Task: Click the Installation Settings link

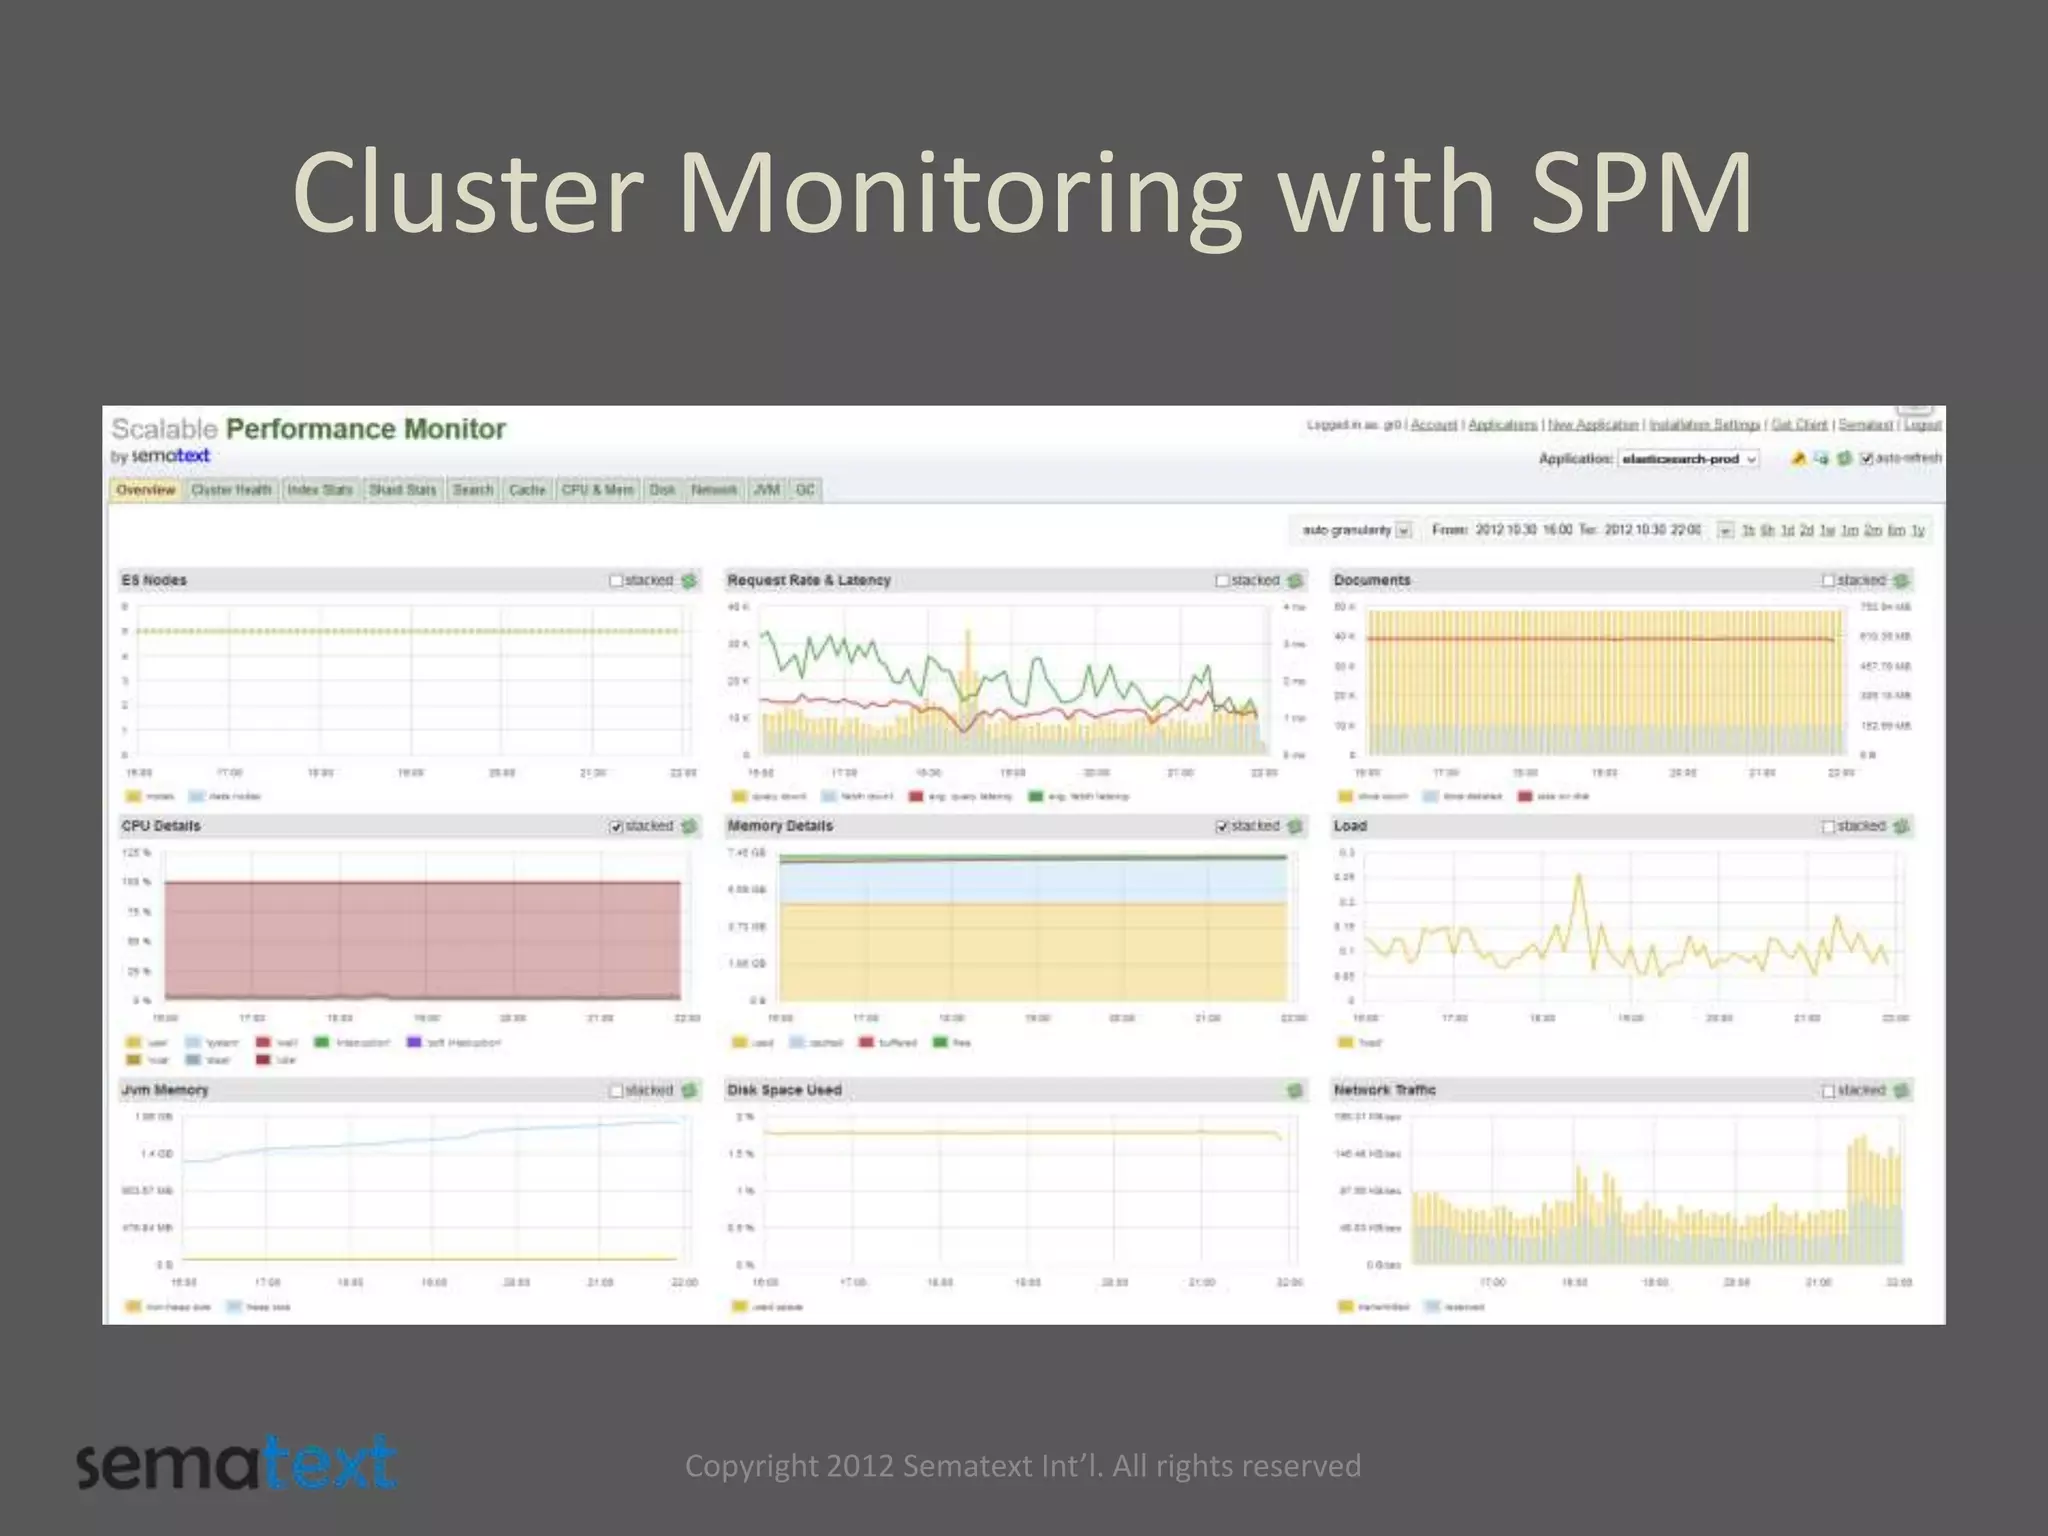Action: click(1704, 425)
